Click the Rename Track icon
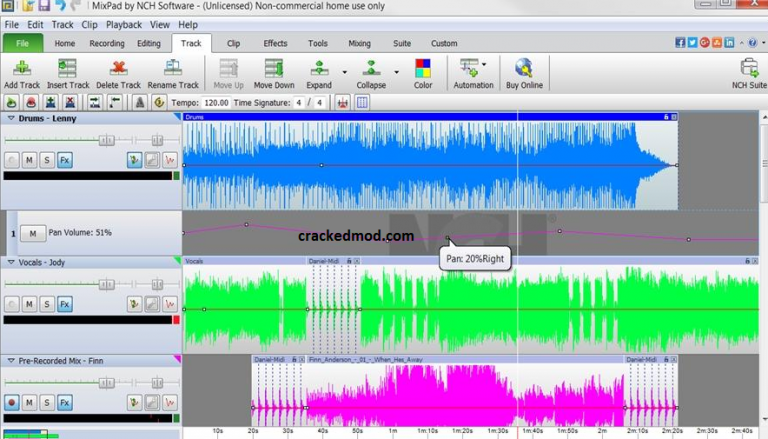Viewport: 768px width, 439px height. pyautogui.click(x=172, y=68)
